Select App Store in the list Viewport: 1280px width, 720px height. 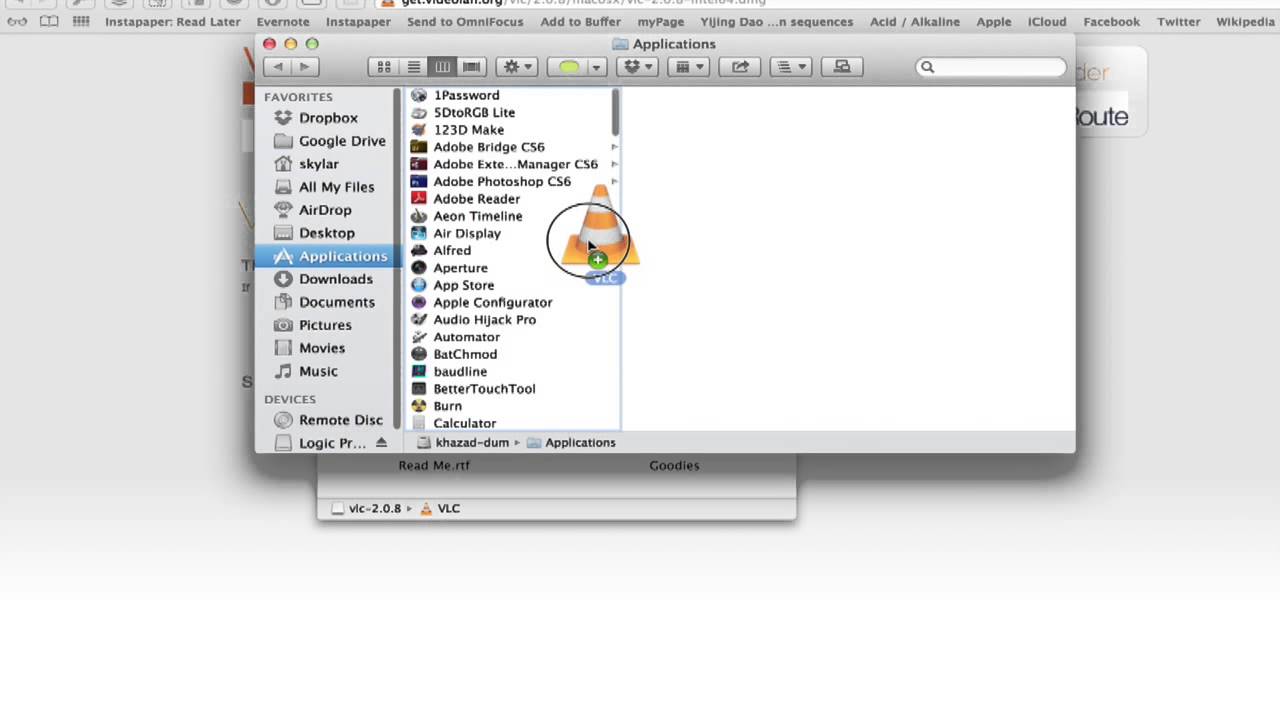(463, 285)
